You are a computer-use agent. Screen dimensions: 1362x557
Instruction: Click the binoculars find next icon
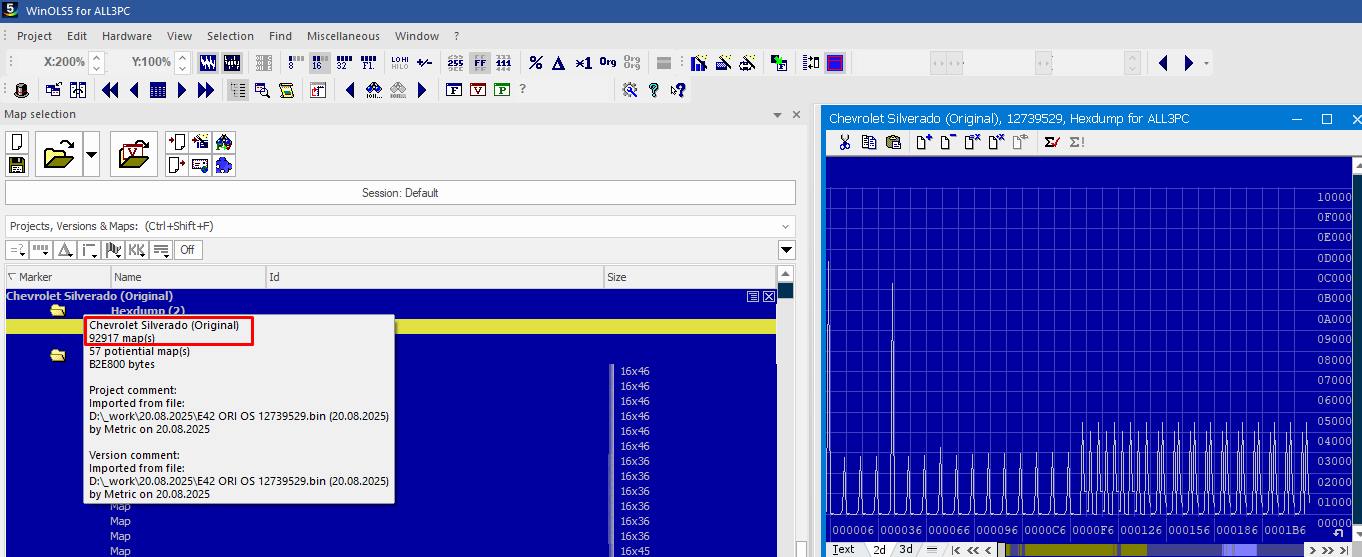point(374,90)
